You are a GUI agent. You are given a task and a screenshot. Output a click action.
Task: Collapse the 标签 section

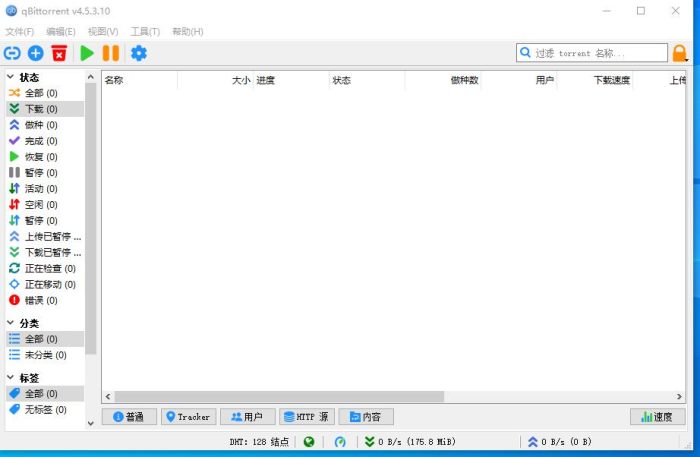(x=11, y=378)
